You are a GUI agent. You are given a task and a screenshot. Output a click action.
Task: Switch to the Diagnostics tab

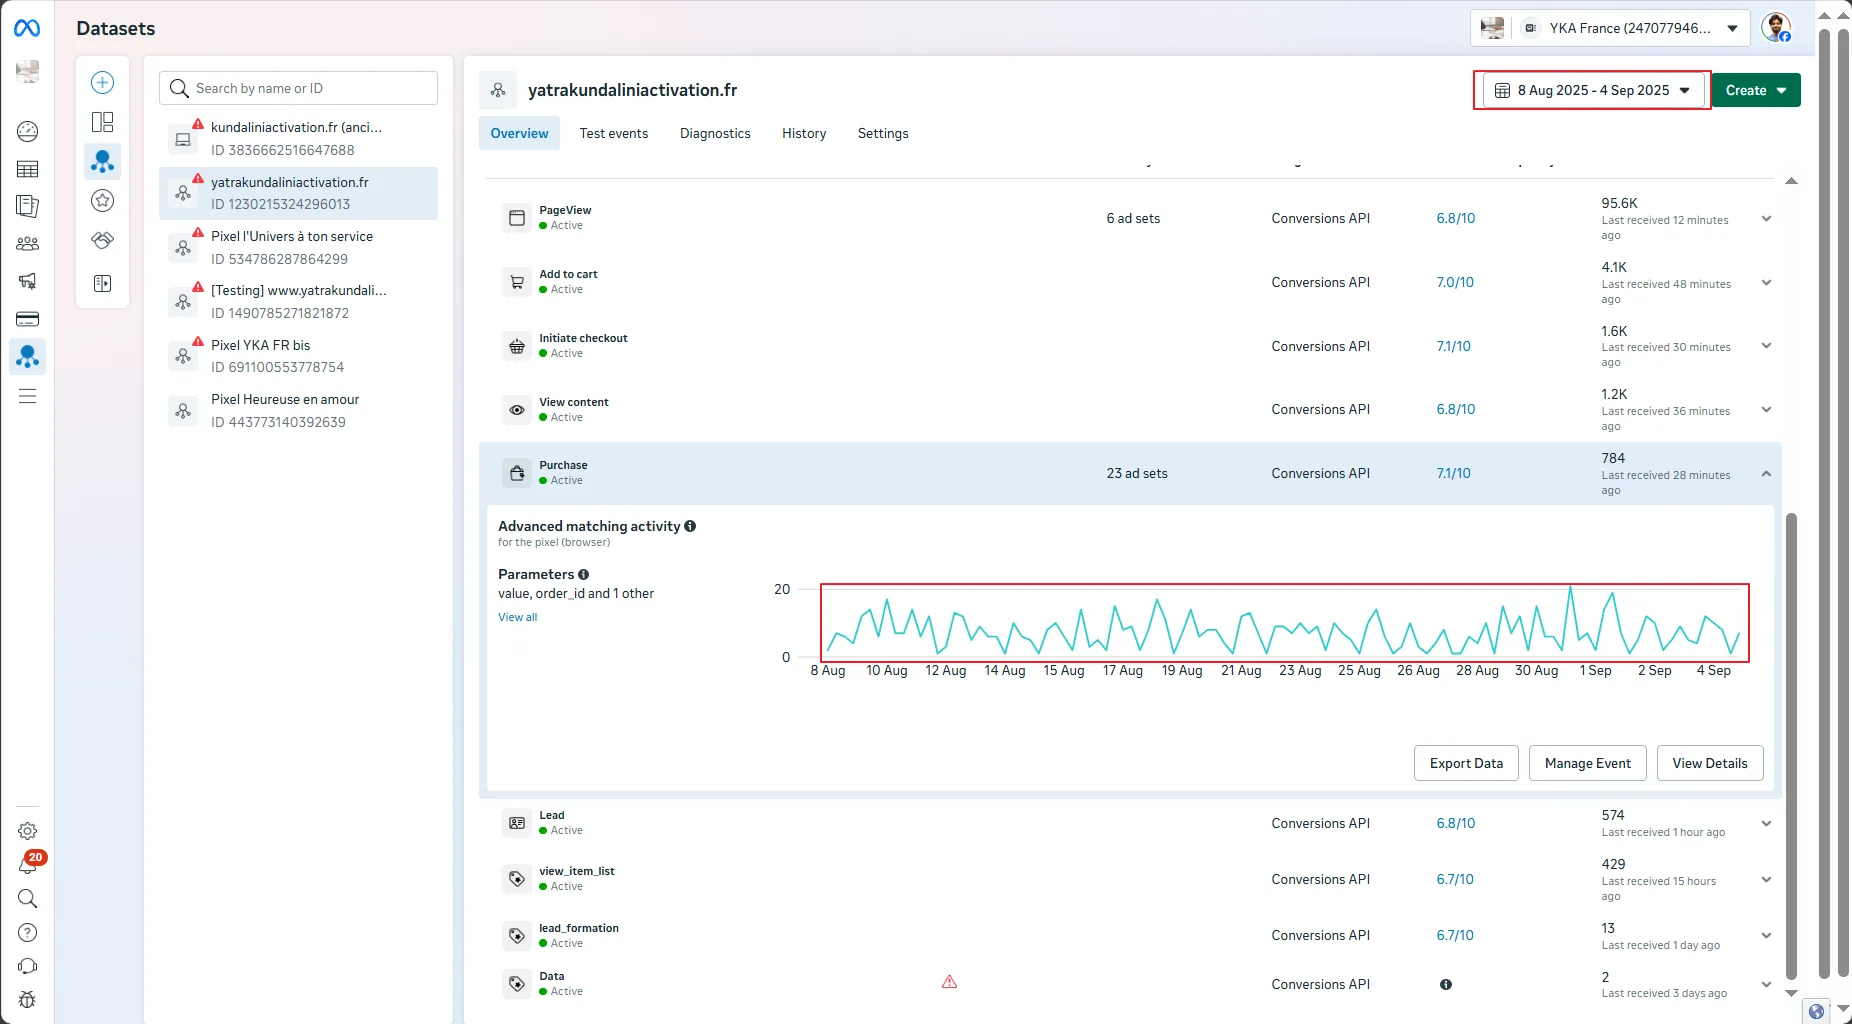coord(715,133)
